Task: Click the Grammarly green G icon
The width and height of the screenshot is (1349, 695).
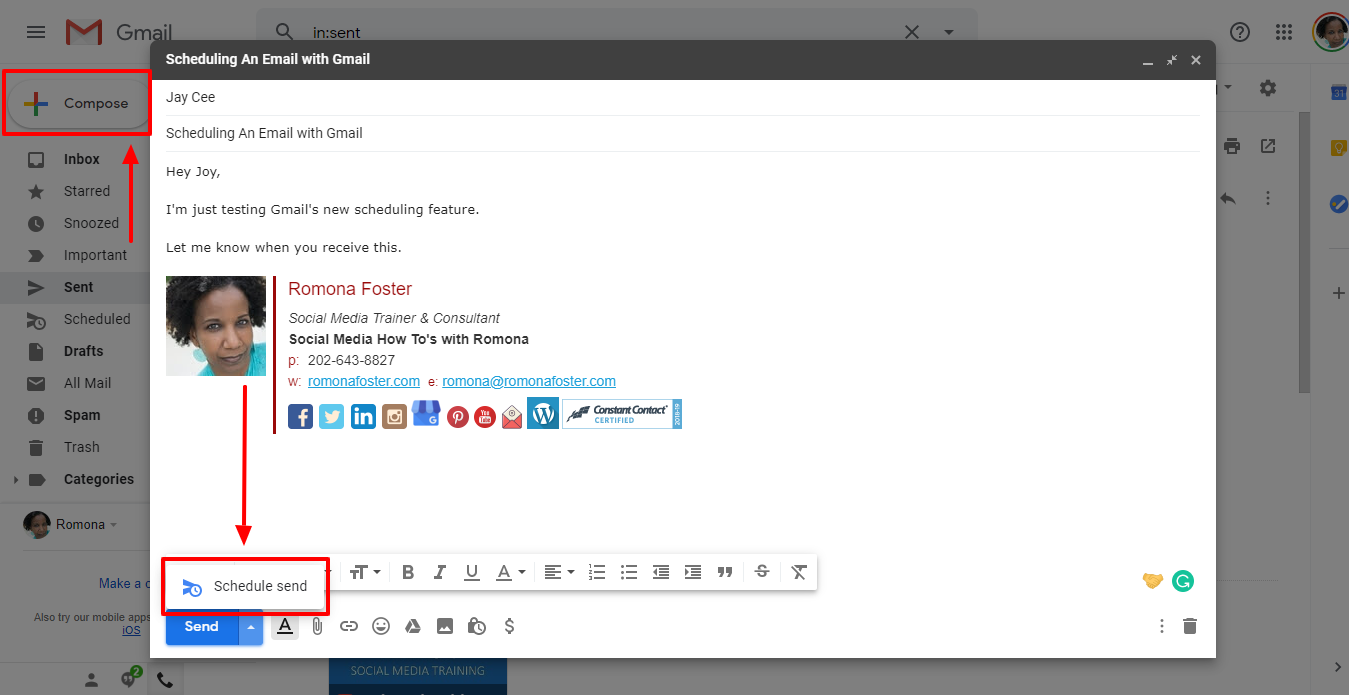Action: click(x=1183, y=581)
